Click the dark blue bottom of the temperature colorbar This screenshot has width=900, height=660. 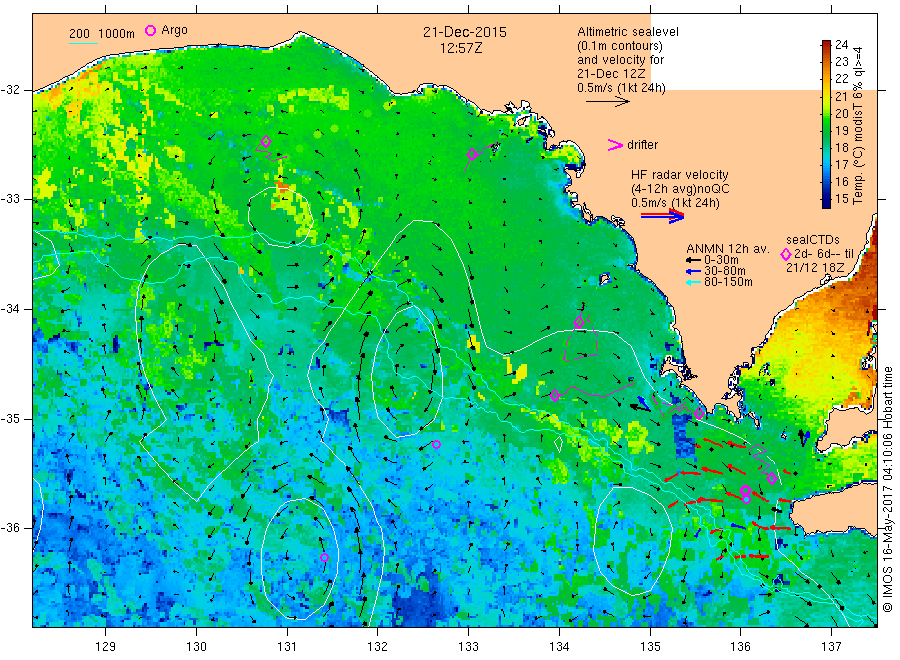(x=826, y=201)
